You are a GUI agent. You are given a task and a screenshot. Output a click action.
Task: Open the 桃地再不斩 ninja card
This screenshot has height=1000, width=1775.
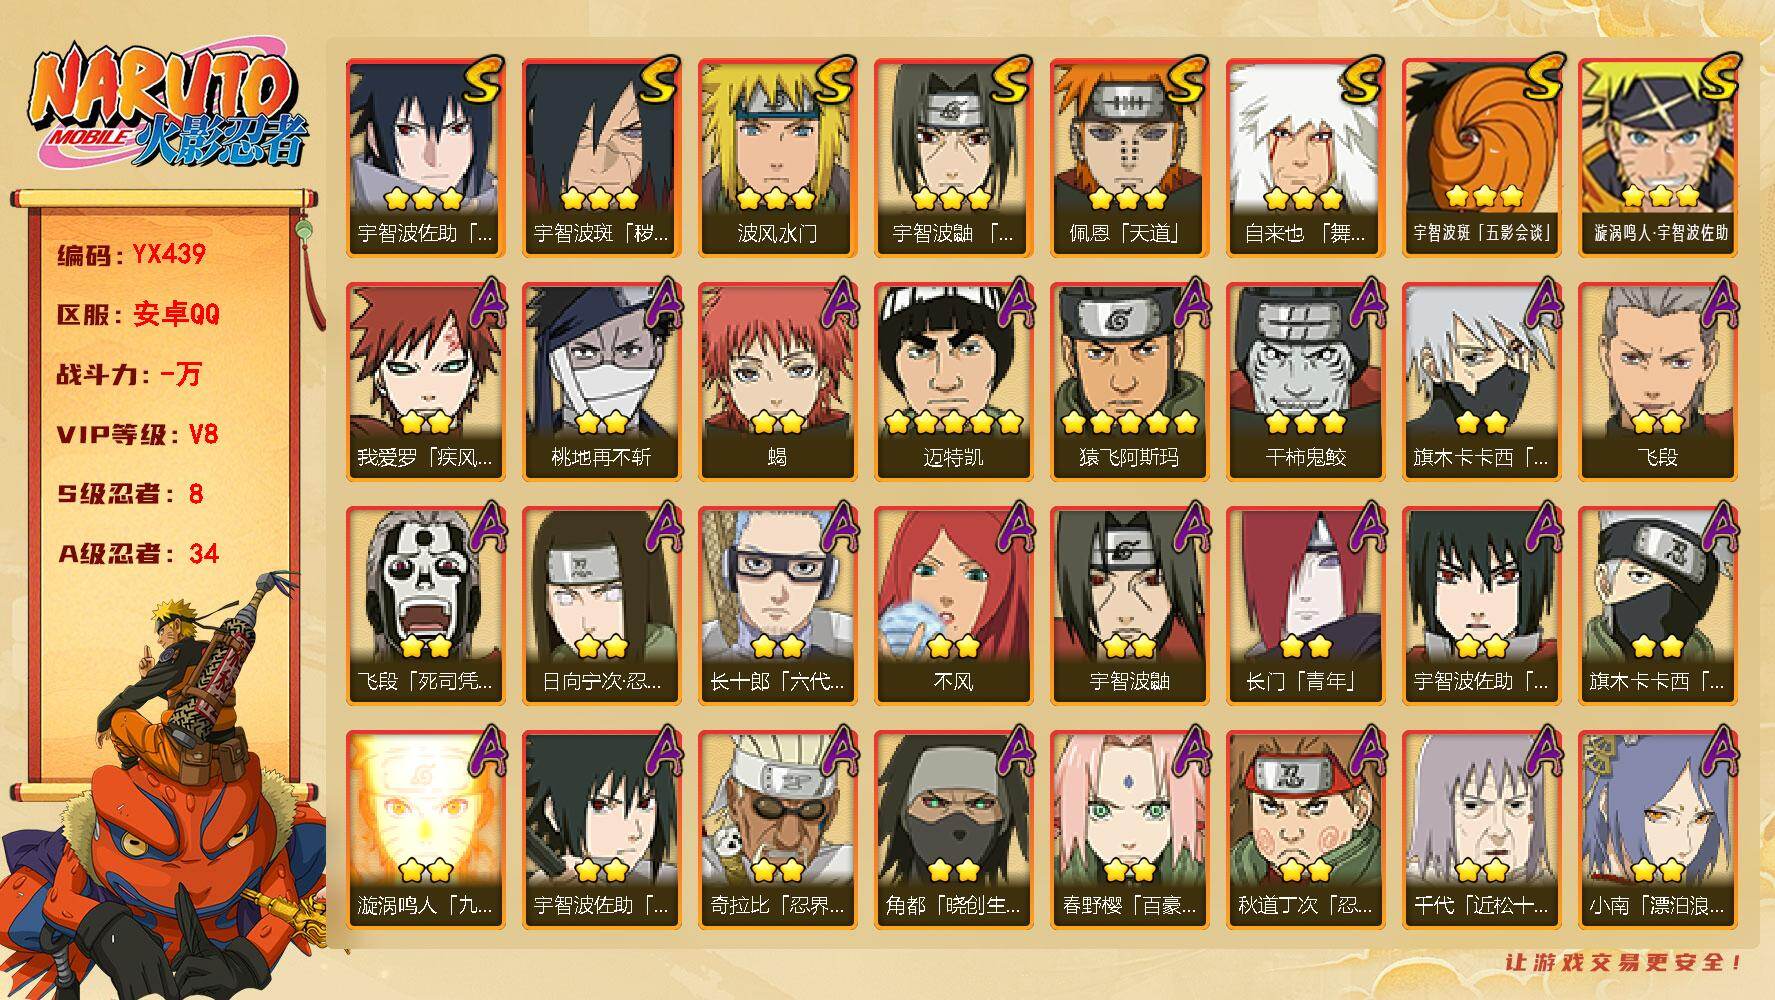[601, 381]
